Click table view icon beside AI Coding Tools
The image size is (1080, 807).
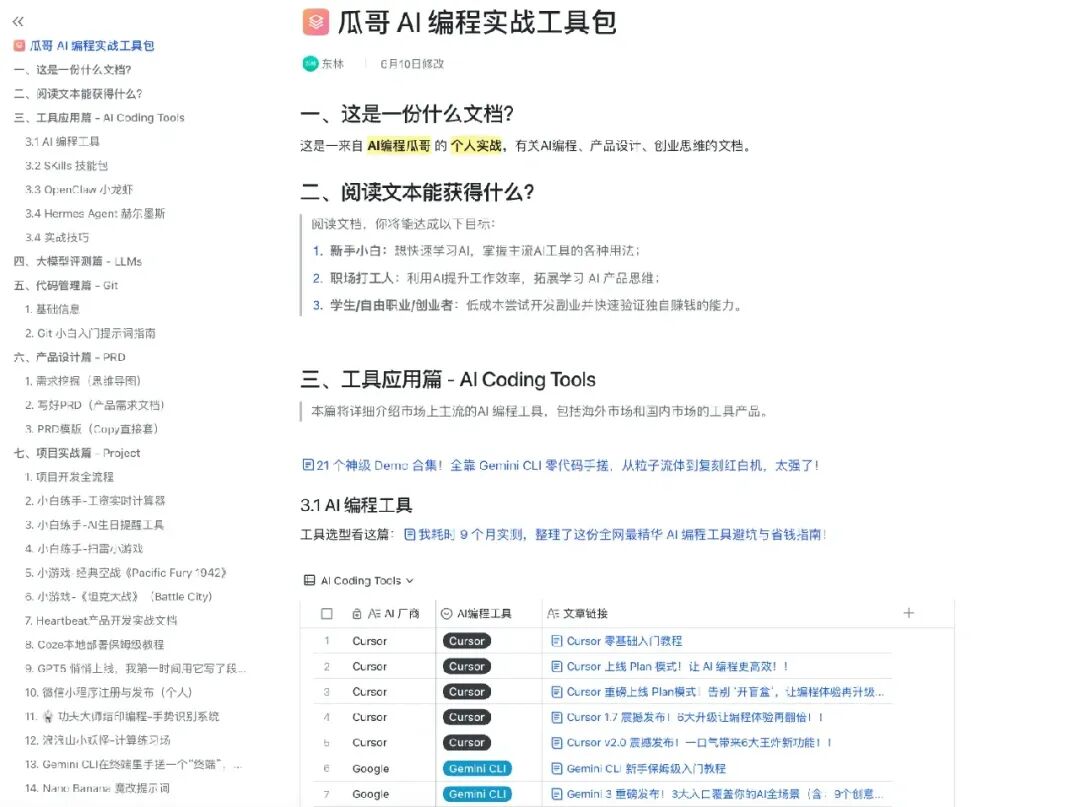pyautogui.click(x=309, y=580)
